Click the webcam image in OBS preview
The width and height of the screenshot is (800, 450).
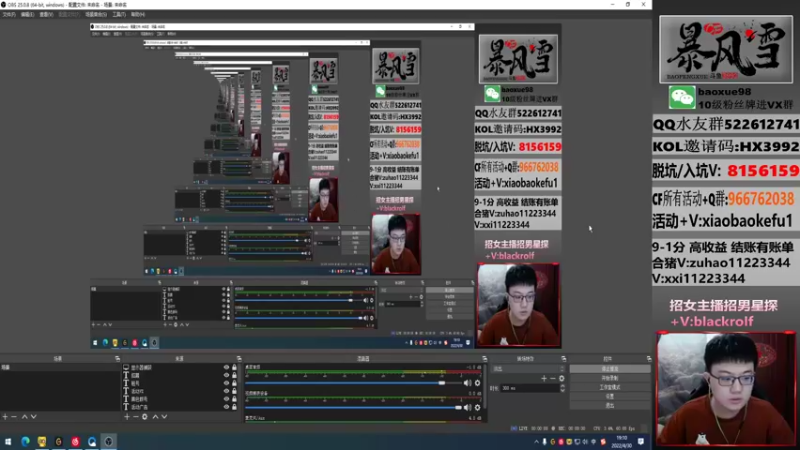(518, 305)
